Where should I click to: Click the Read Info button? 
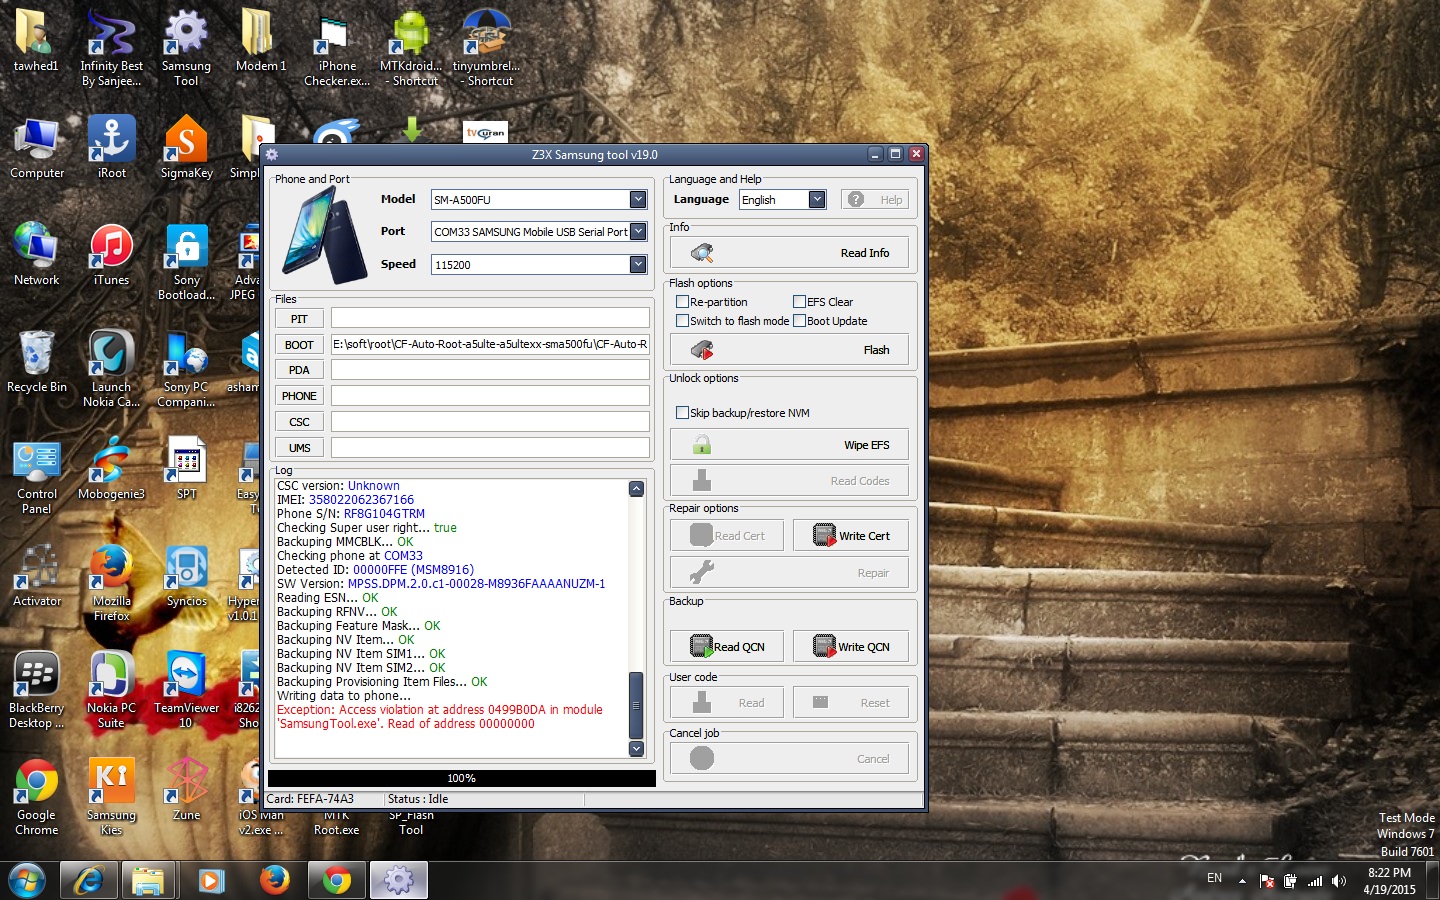pos(789,253)
